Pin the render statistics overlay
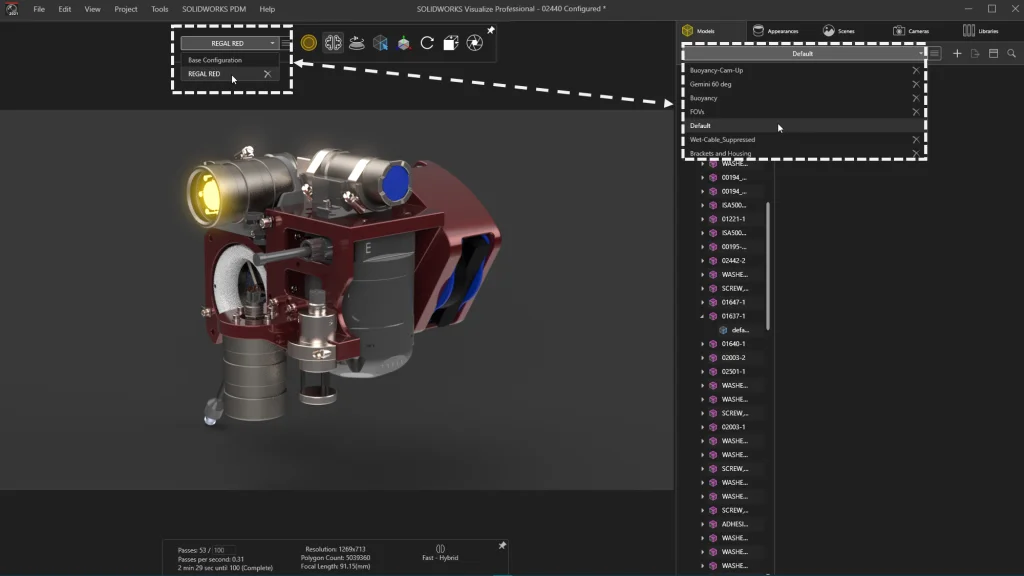This screenshot has height=576, width=1024. point(501,543)
